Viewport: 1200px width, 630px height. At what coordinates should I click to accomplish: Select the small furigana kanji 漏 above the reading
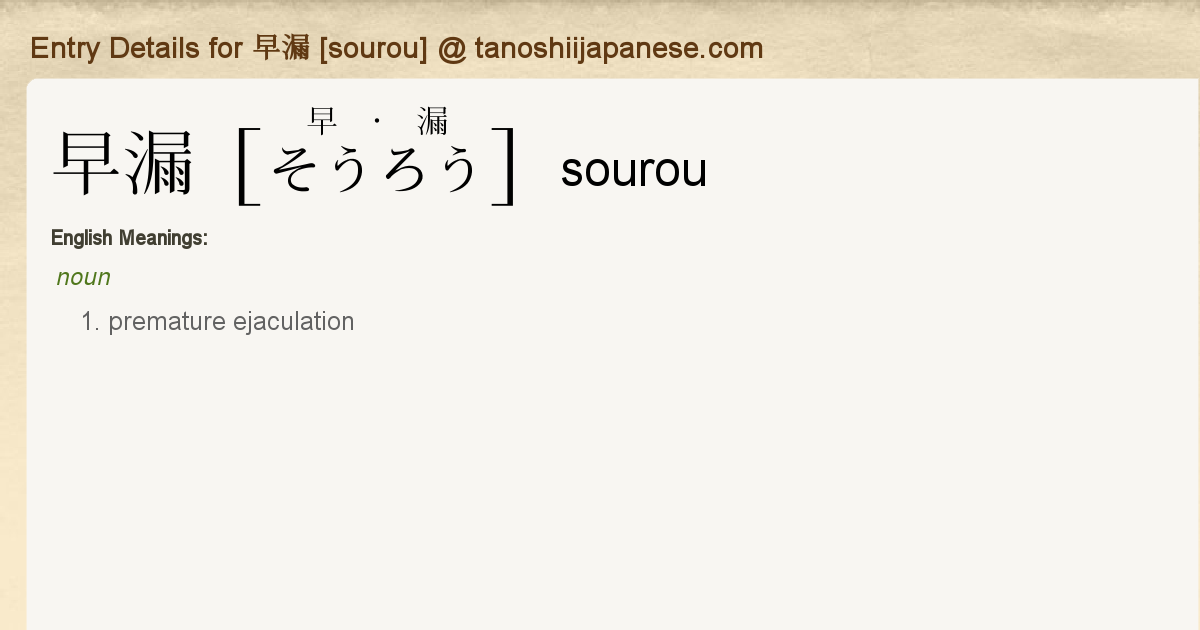[x=433, y=122]
